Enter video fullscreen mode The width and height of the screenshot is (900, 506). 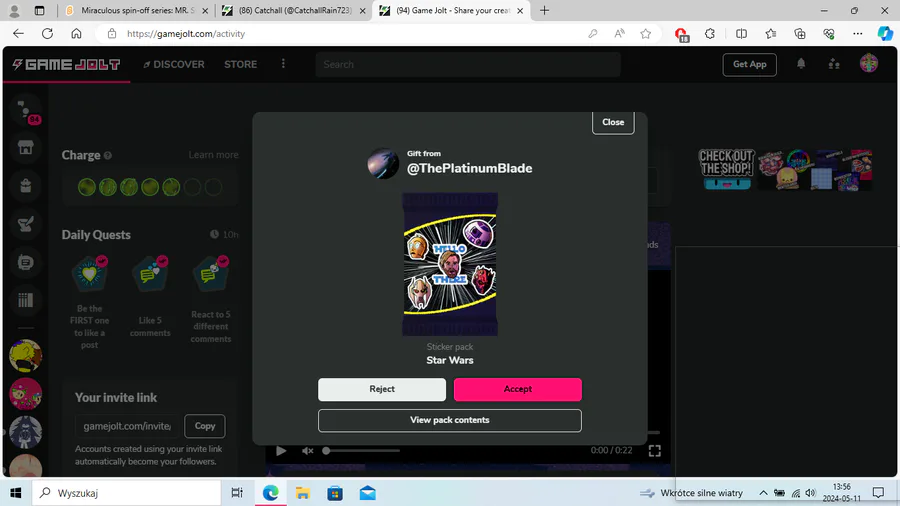pyautogui.click(x=654, y=451)
